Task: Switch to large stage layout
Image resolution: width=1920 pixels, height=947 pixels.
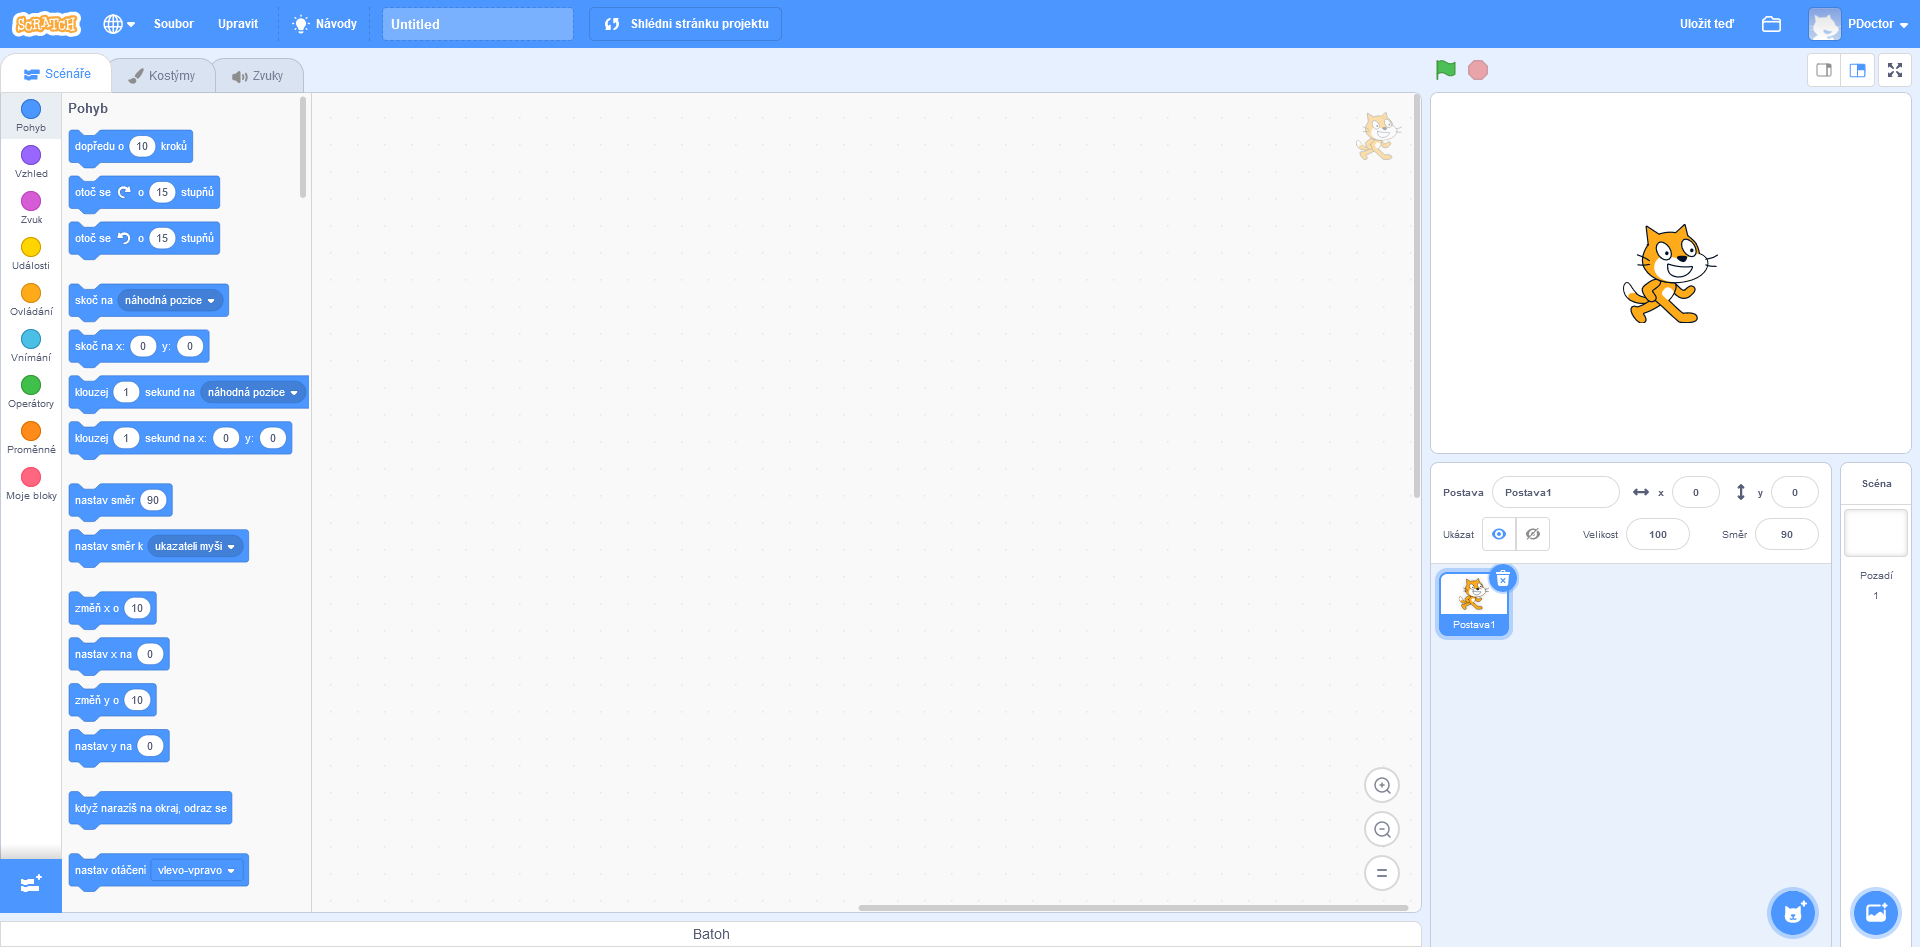Action: point(1858,70)
